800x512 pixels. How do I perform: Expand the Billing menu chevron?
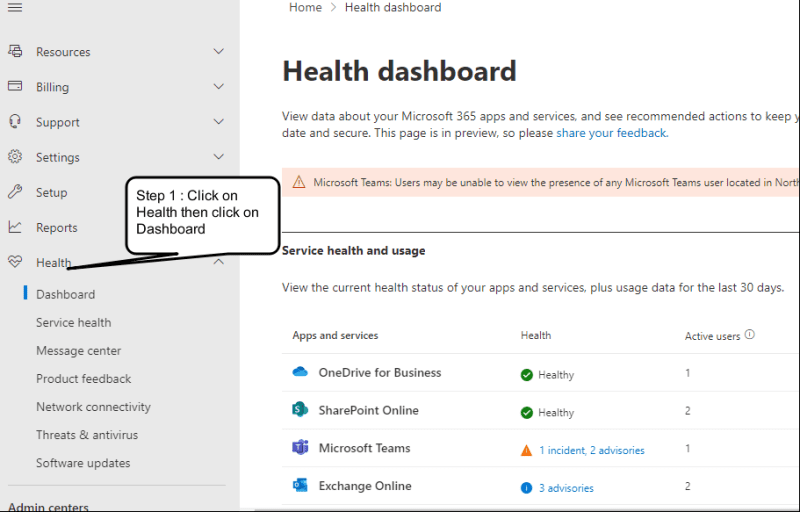(218, 87)
